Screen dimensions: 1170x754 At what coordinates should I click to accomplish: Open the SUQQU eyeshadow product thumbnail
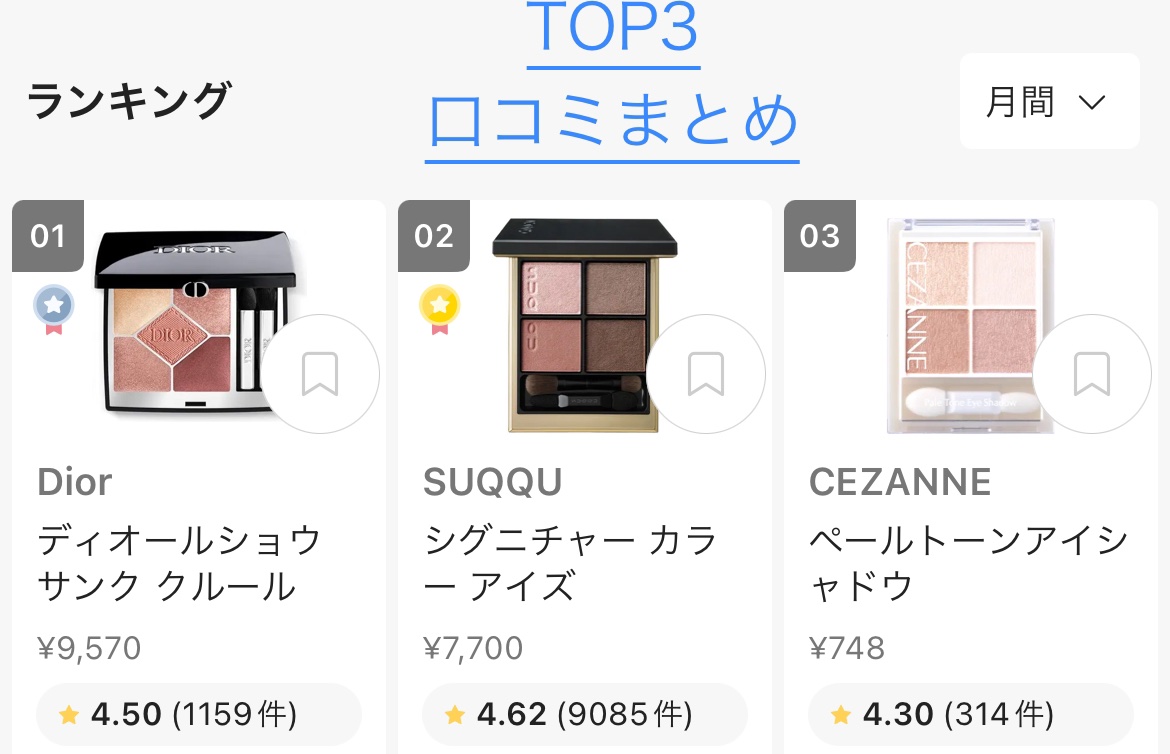tap(585, 320)
